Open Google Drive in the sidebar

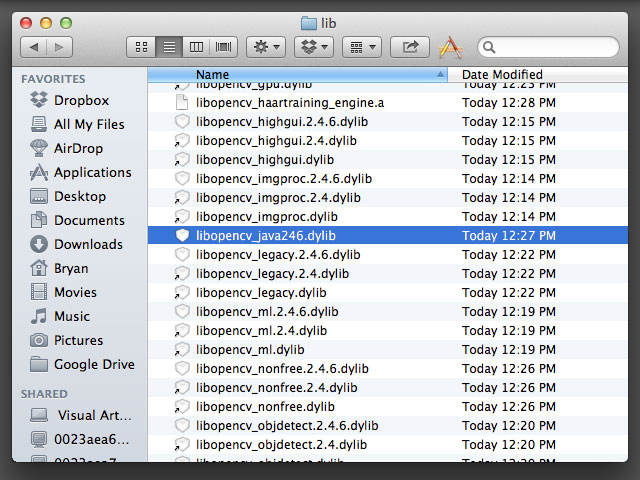point(94,364)
